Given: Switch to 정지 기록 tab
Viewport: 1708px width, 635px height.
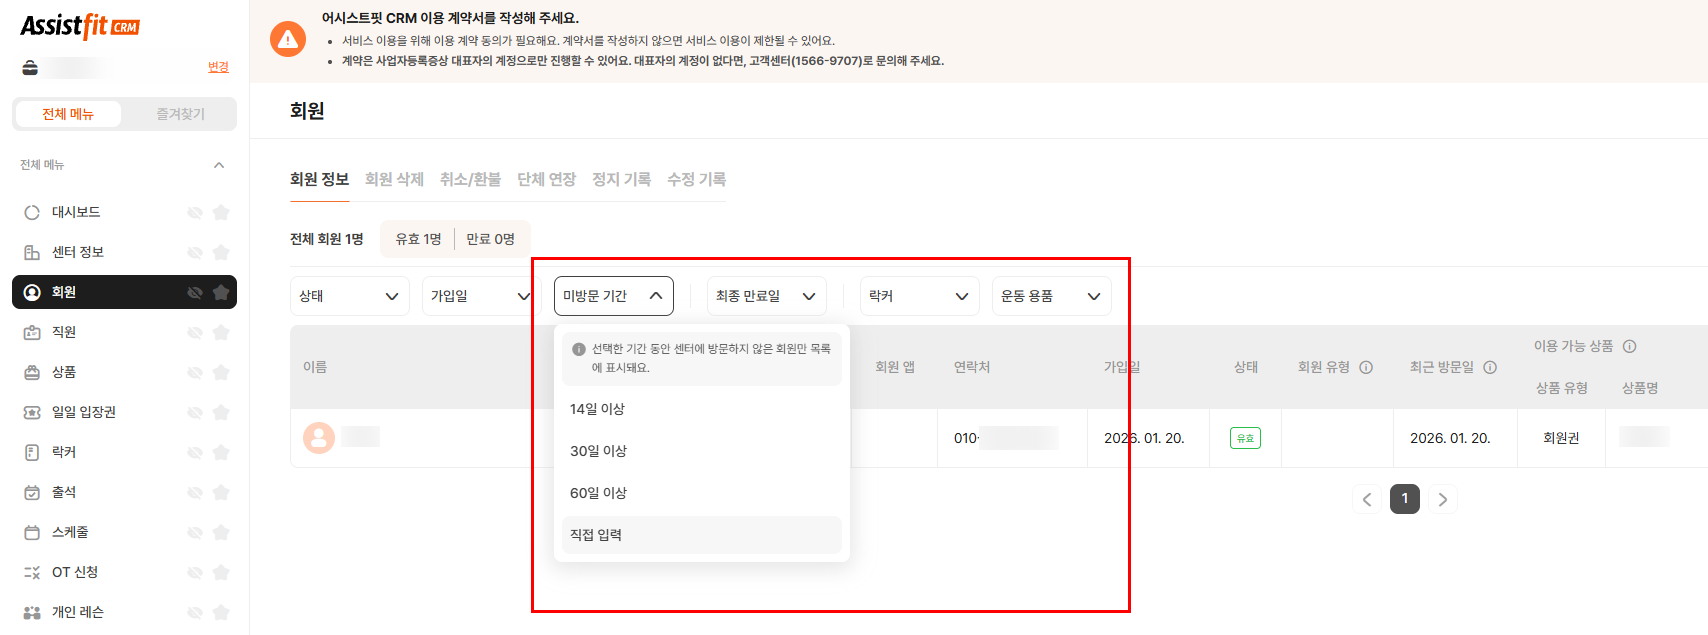Looking at the screenshot, I should (621, 179).
